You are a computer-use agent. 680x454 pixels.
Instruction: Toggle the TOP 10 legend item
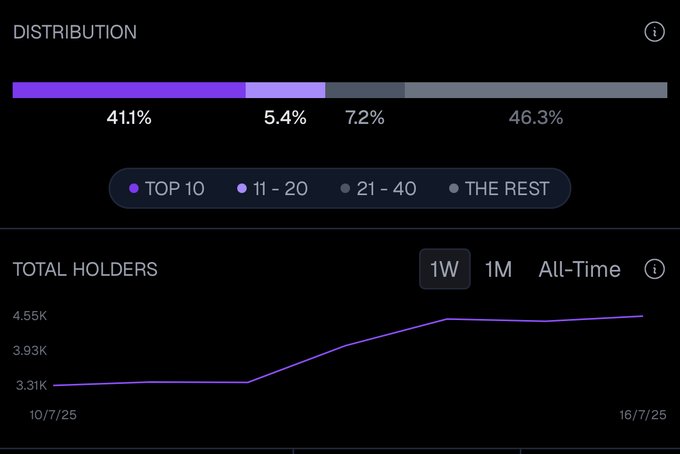pos(167,188)
